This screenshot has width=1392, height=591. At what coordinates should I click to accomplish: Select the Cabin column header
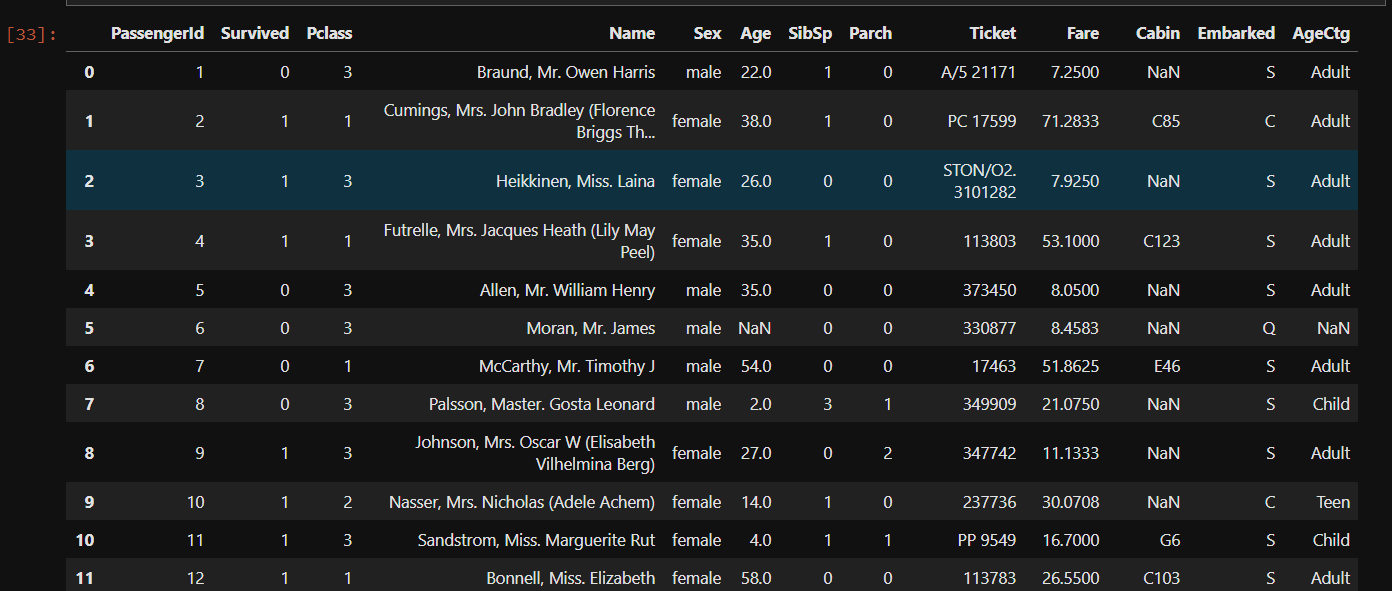click(1157, 33)
